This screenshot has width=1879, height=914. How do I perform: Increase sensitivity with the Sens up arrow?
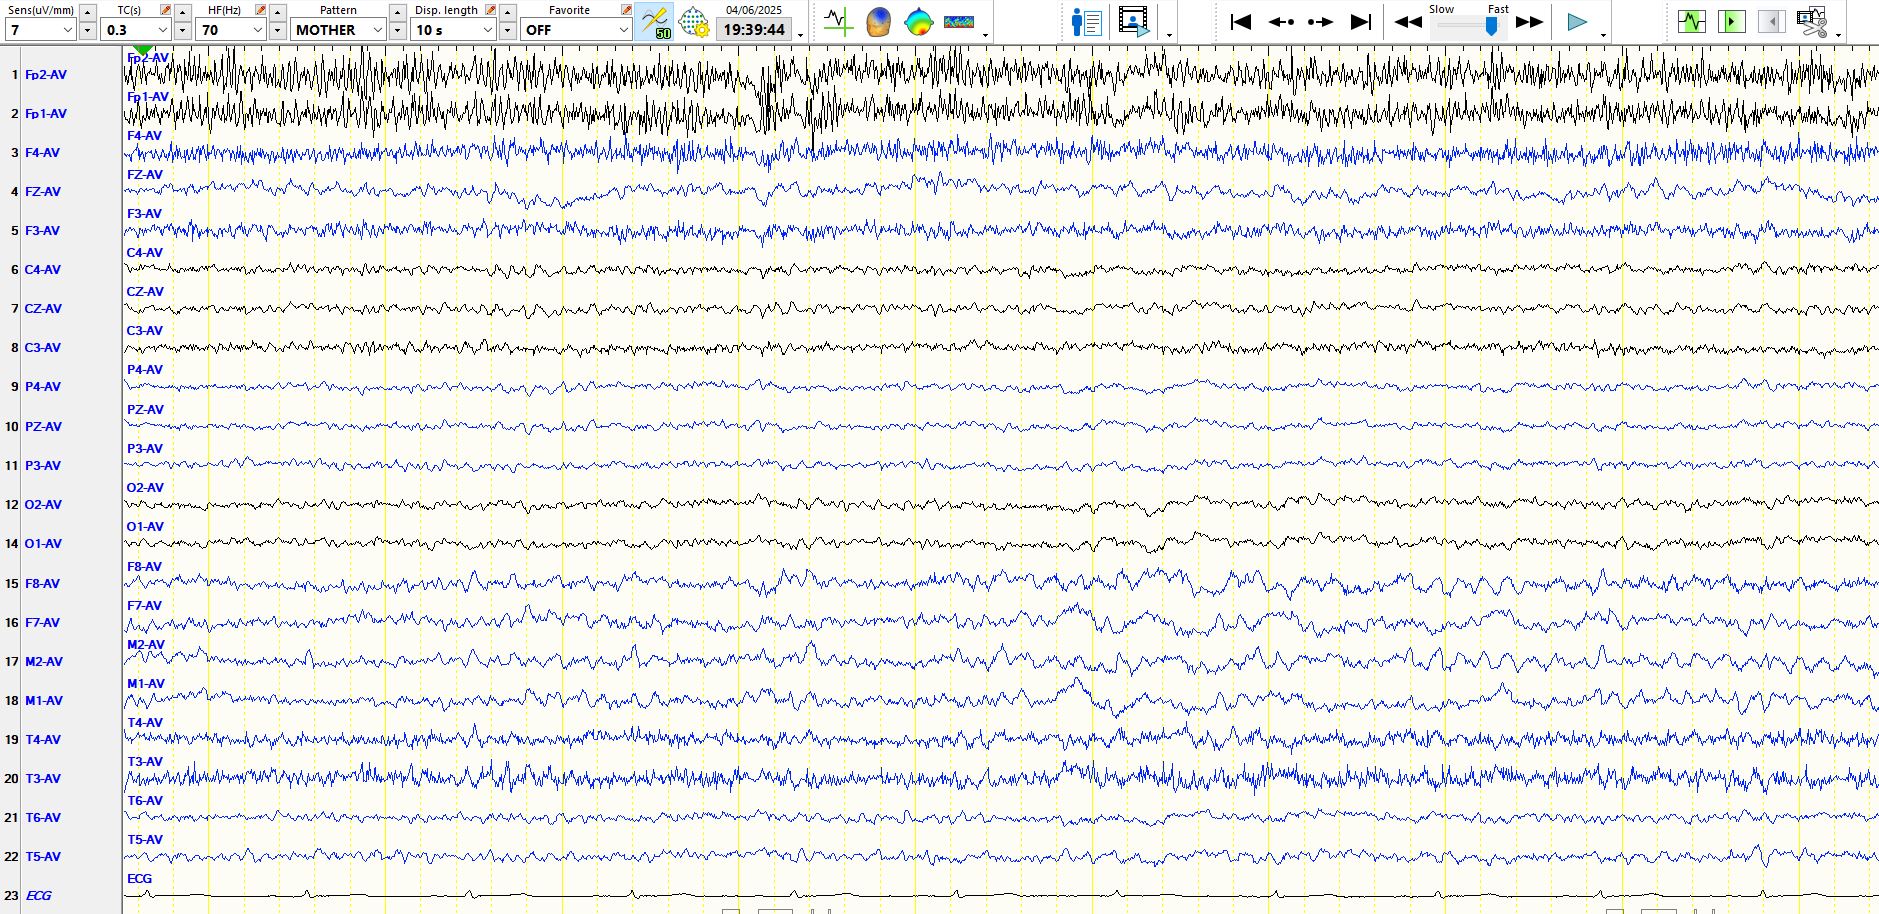click(x=87, y=12)
